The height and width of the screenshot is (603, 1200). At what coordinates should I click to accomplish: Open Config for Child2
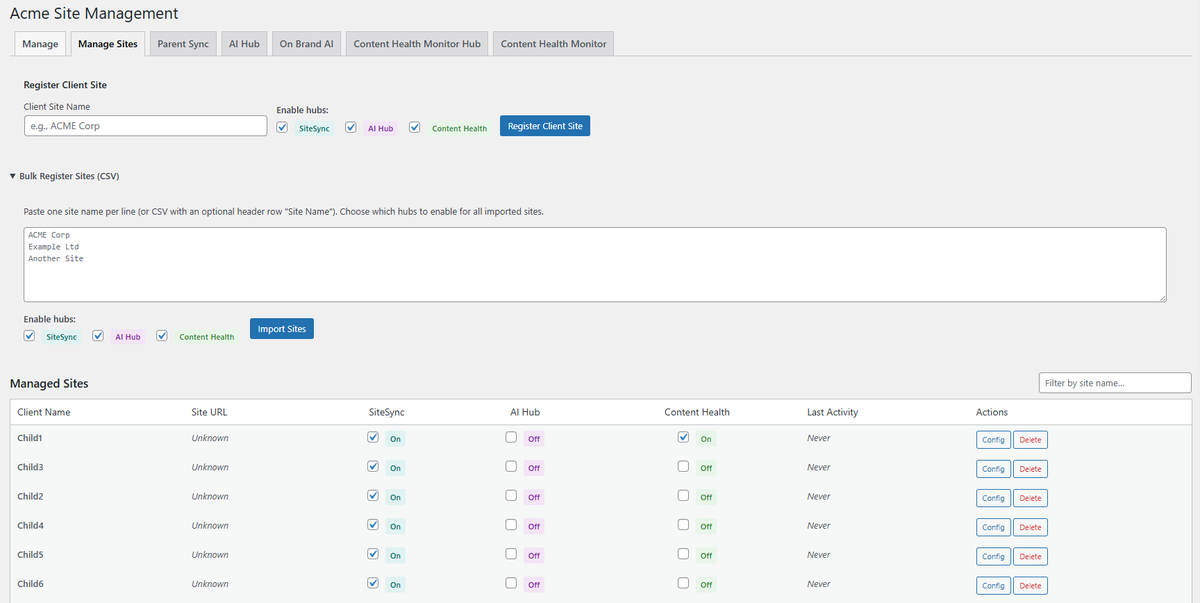[x=993, y=498]
